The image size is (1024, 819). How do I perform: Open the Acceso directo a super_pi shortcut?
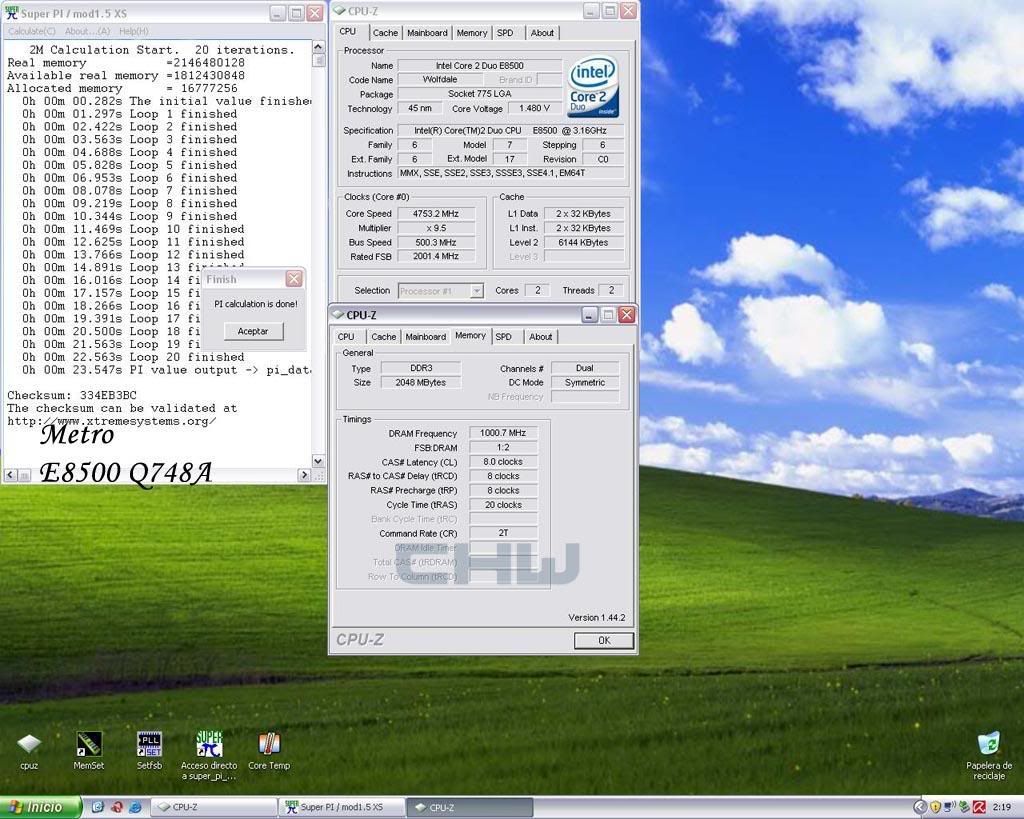tap(209, 755)
